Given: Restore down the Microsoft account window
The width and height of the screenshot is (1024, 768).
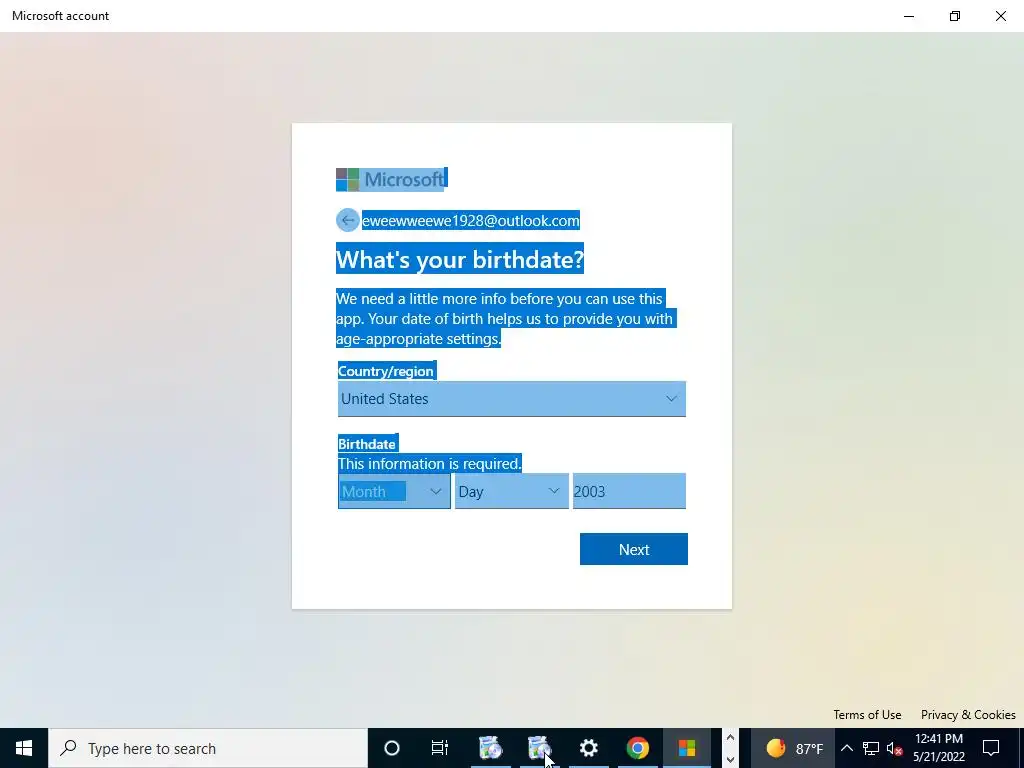Looking at the screenshot, I should coord(955,16).
